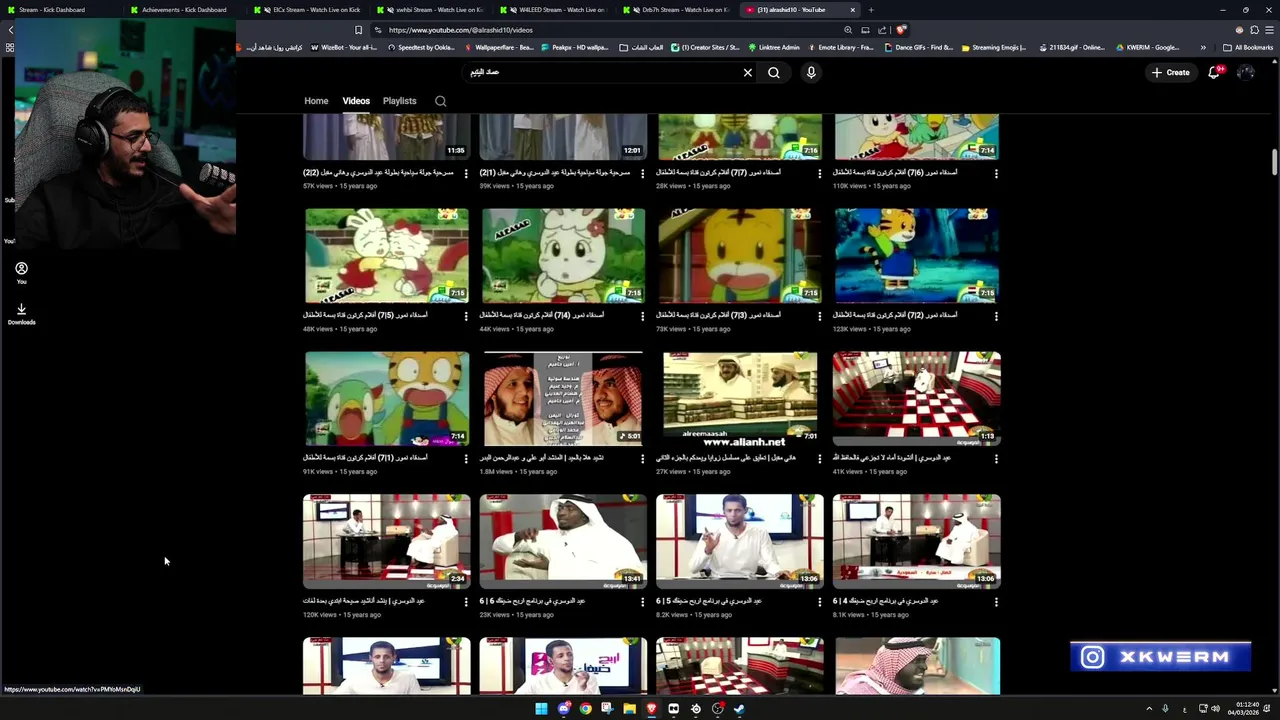Open YouTube notifications bell
Screen dimensions: 1280x720
click(1214, 72)
